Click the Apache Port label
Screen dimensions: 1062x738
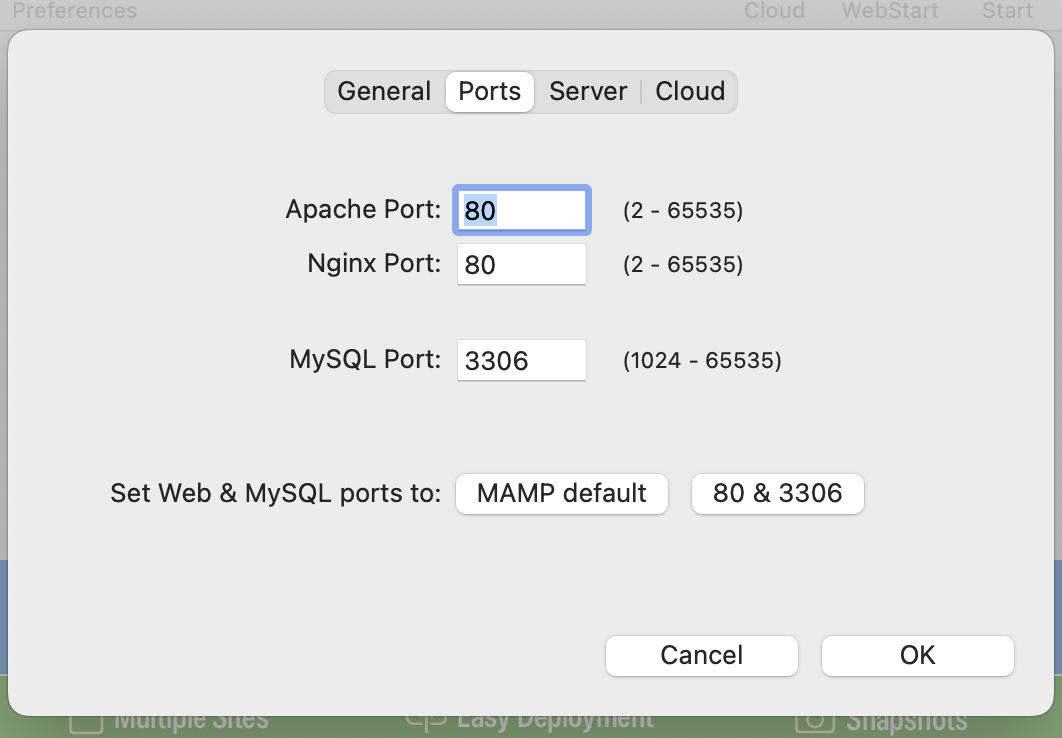tap(363, 209)
